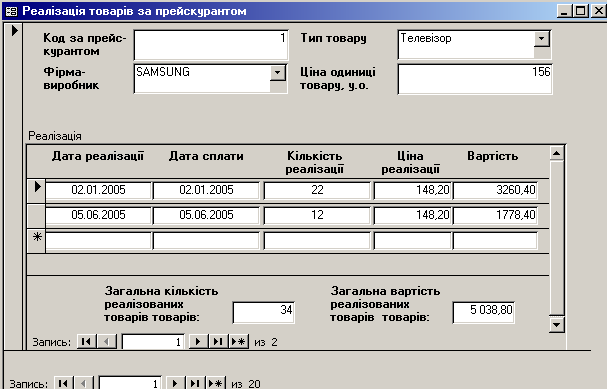Viewport: 607px width, 389px height.
Task: Click Дата сплати cell 02.01.2005
Action: pos(206,190)
